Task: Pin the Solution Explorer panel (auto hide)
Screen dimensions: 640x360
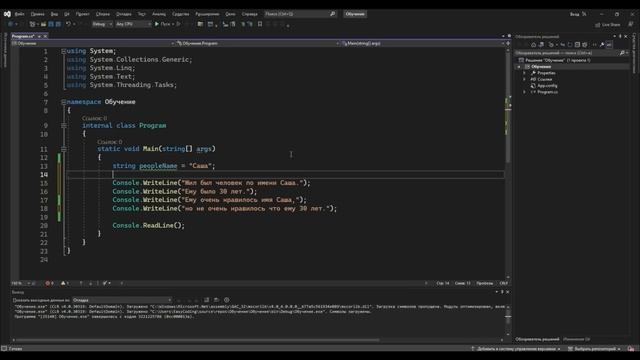Action: pyautogui.click(x=620, y=36)
